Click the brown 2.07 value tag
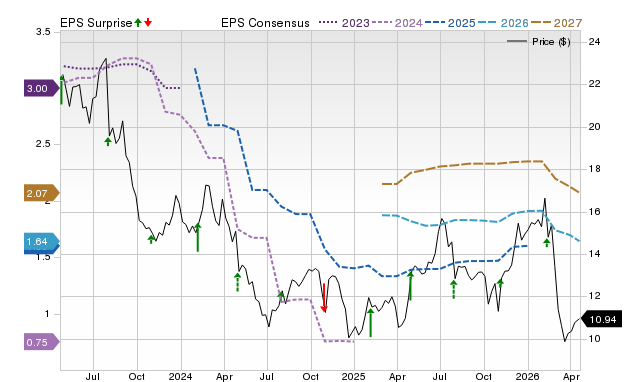Viewport: 640px width, 382px height. coord(41,193)
